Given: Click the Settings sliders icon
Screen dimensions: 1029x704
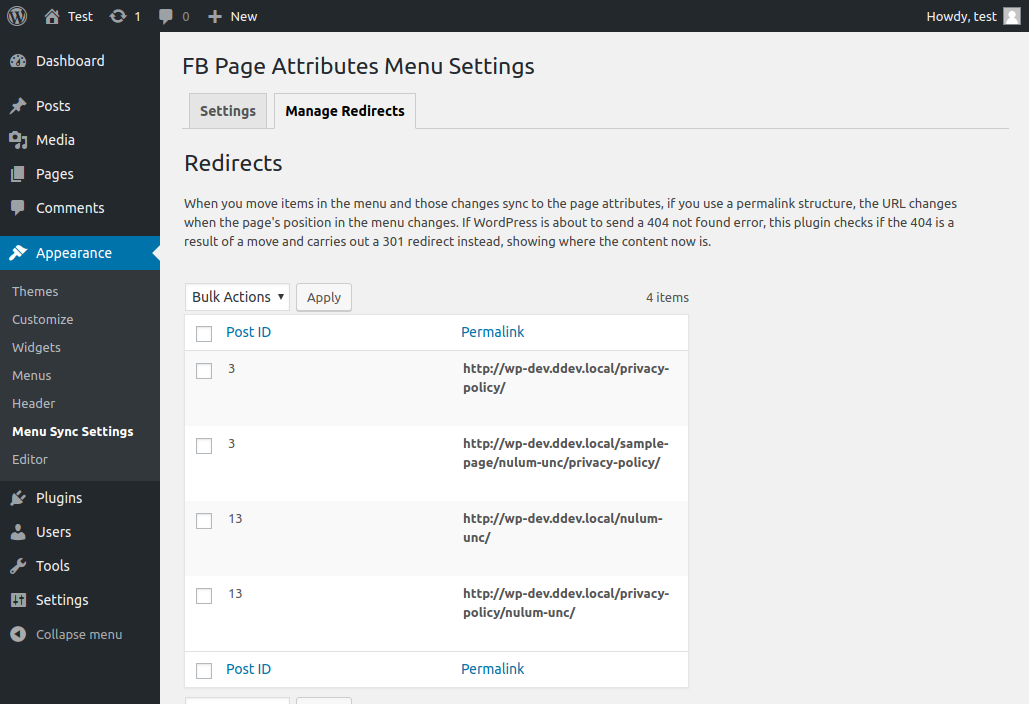Looking at the screenshot, I should [x=18, y=600].
